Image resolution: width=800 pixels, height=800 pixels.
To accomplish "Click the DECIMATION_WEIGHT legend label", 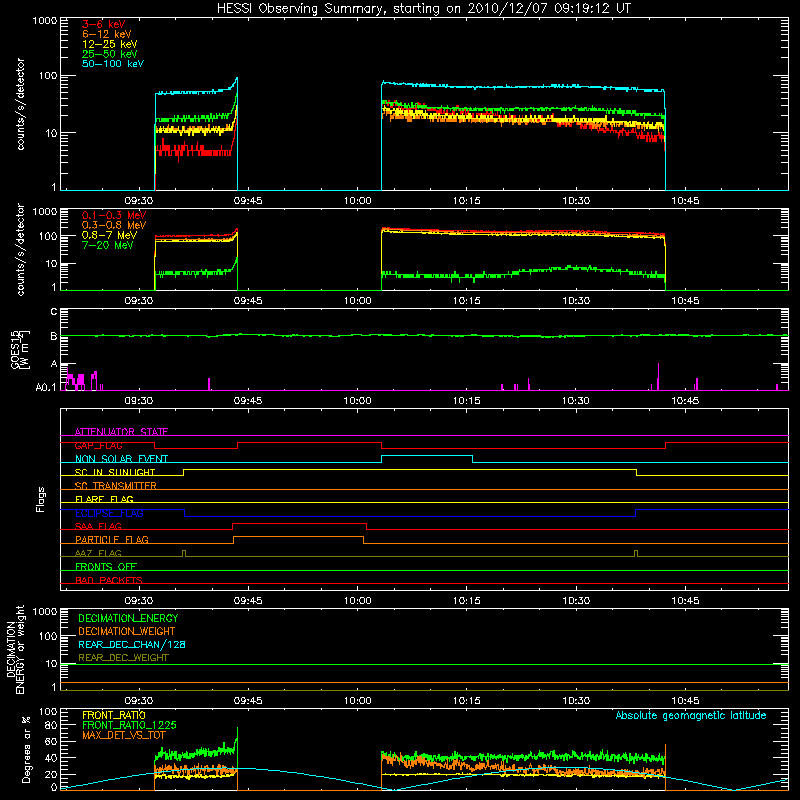I will pyautogui.click(x=127, y=631).
